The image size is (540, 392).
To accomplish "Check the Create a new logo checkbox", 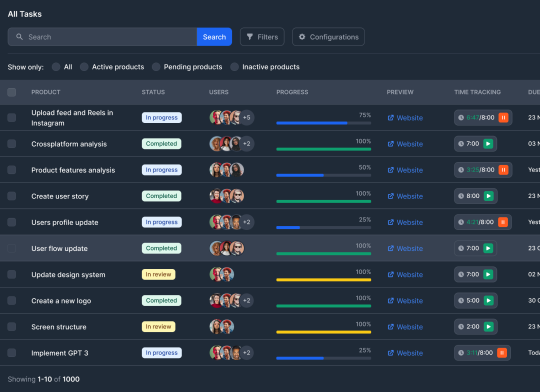I will point(12,301).
